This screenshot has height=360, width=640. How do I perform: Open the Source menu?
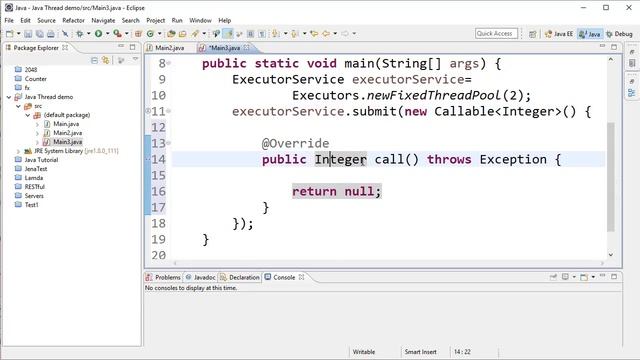point(46,20)
